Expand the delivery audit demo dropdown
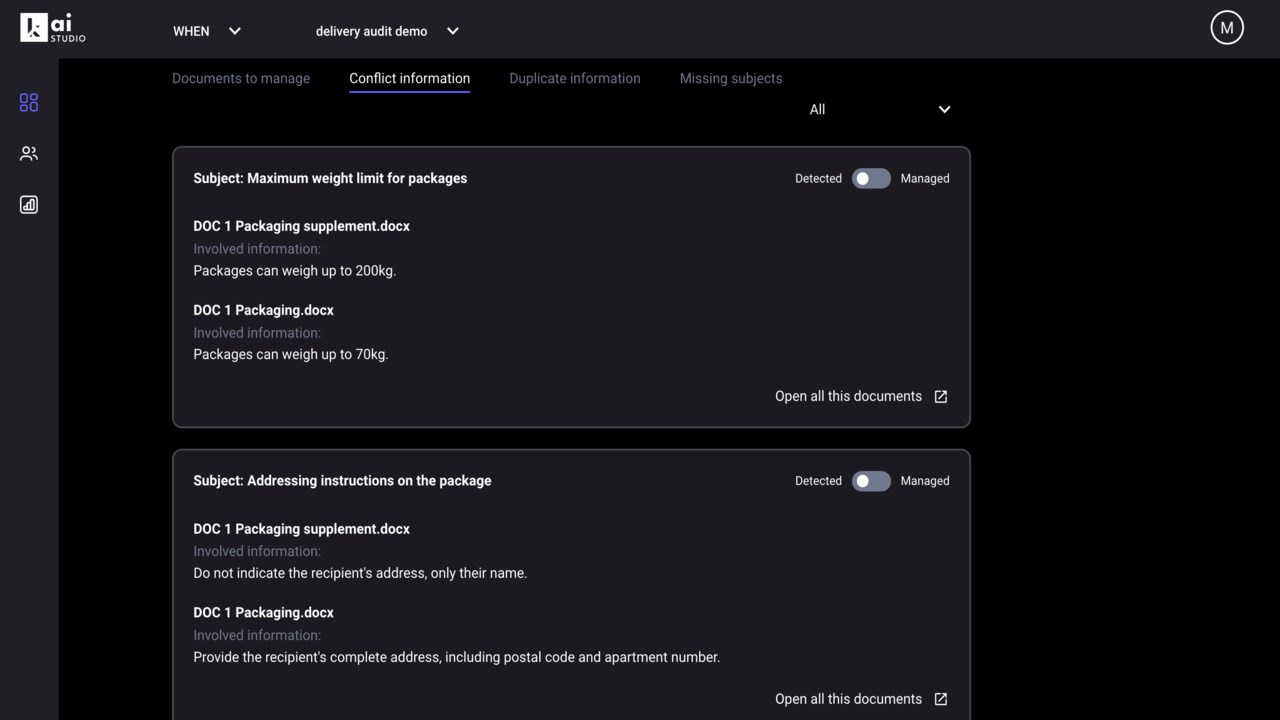The width and height of the screenshot is (1280, 720). coord(387,31)
